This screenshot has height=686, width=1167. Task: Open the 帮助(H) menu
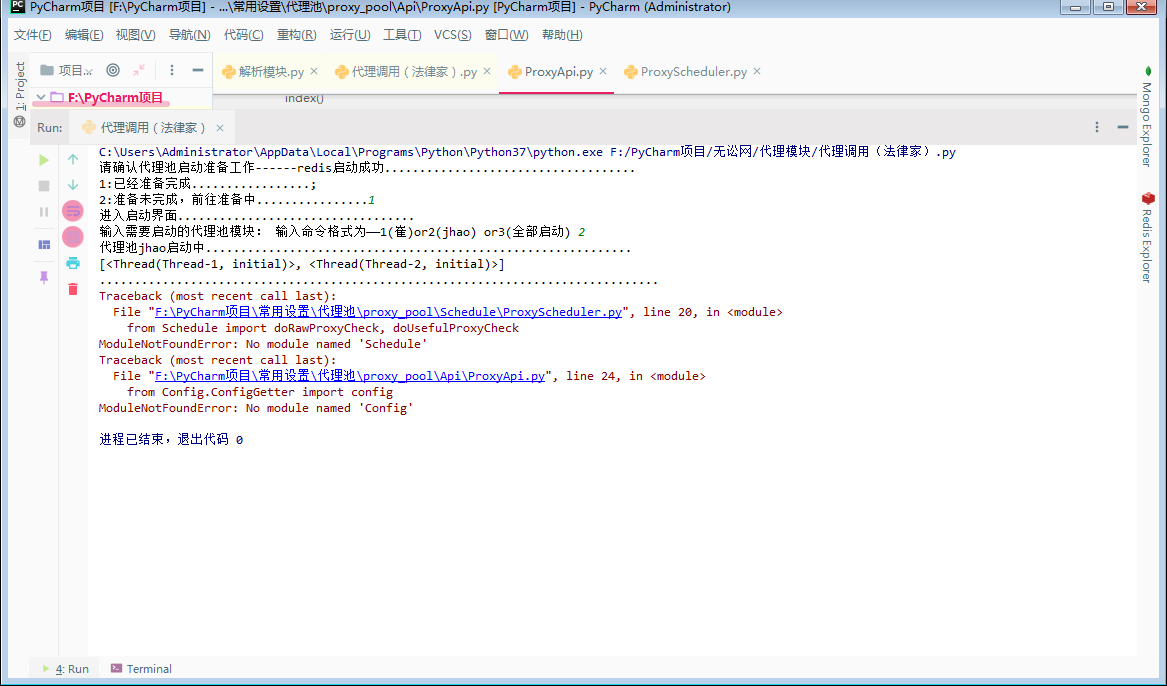pyautogui.click(x=562, y=35)
